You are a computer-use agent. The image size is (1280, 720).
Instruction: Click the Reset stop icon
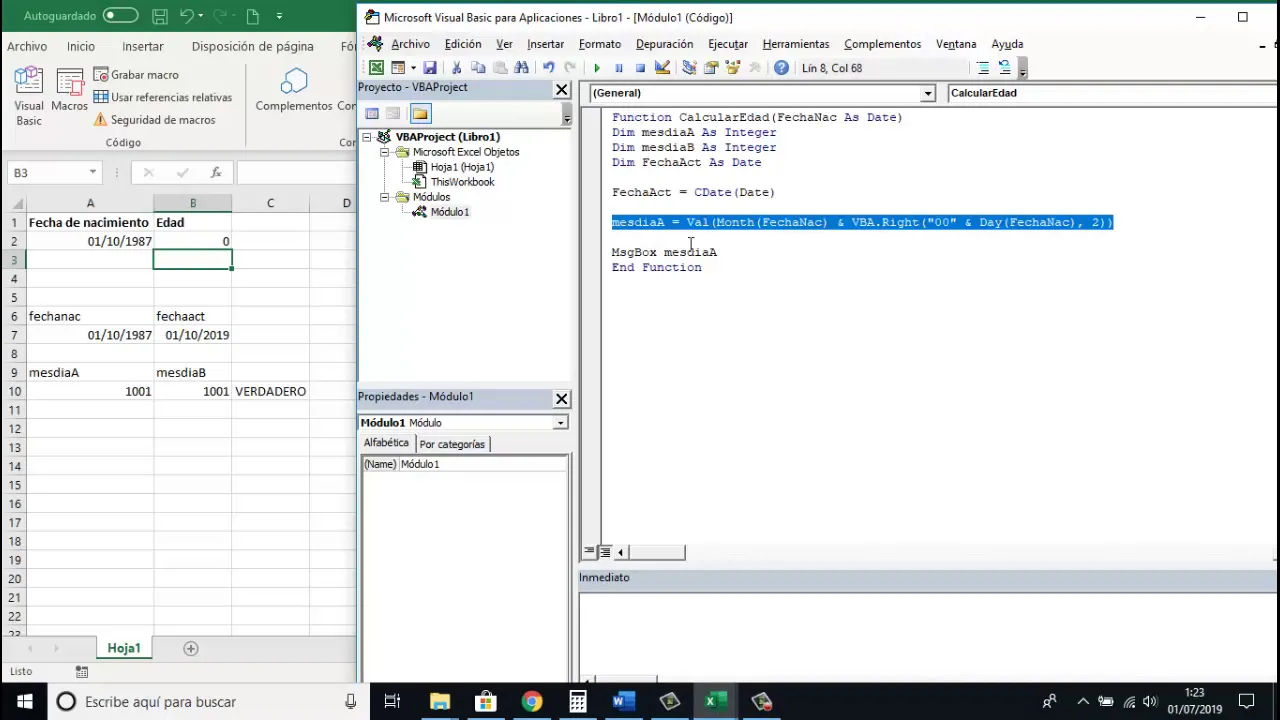point(640,68)
